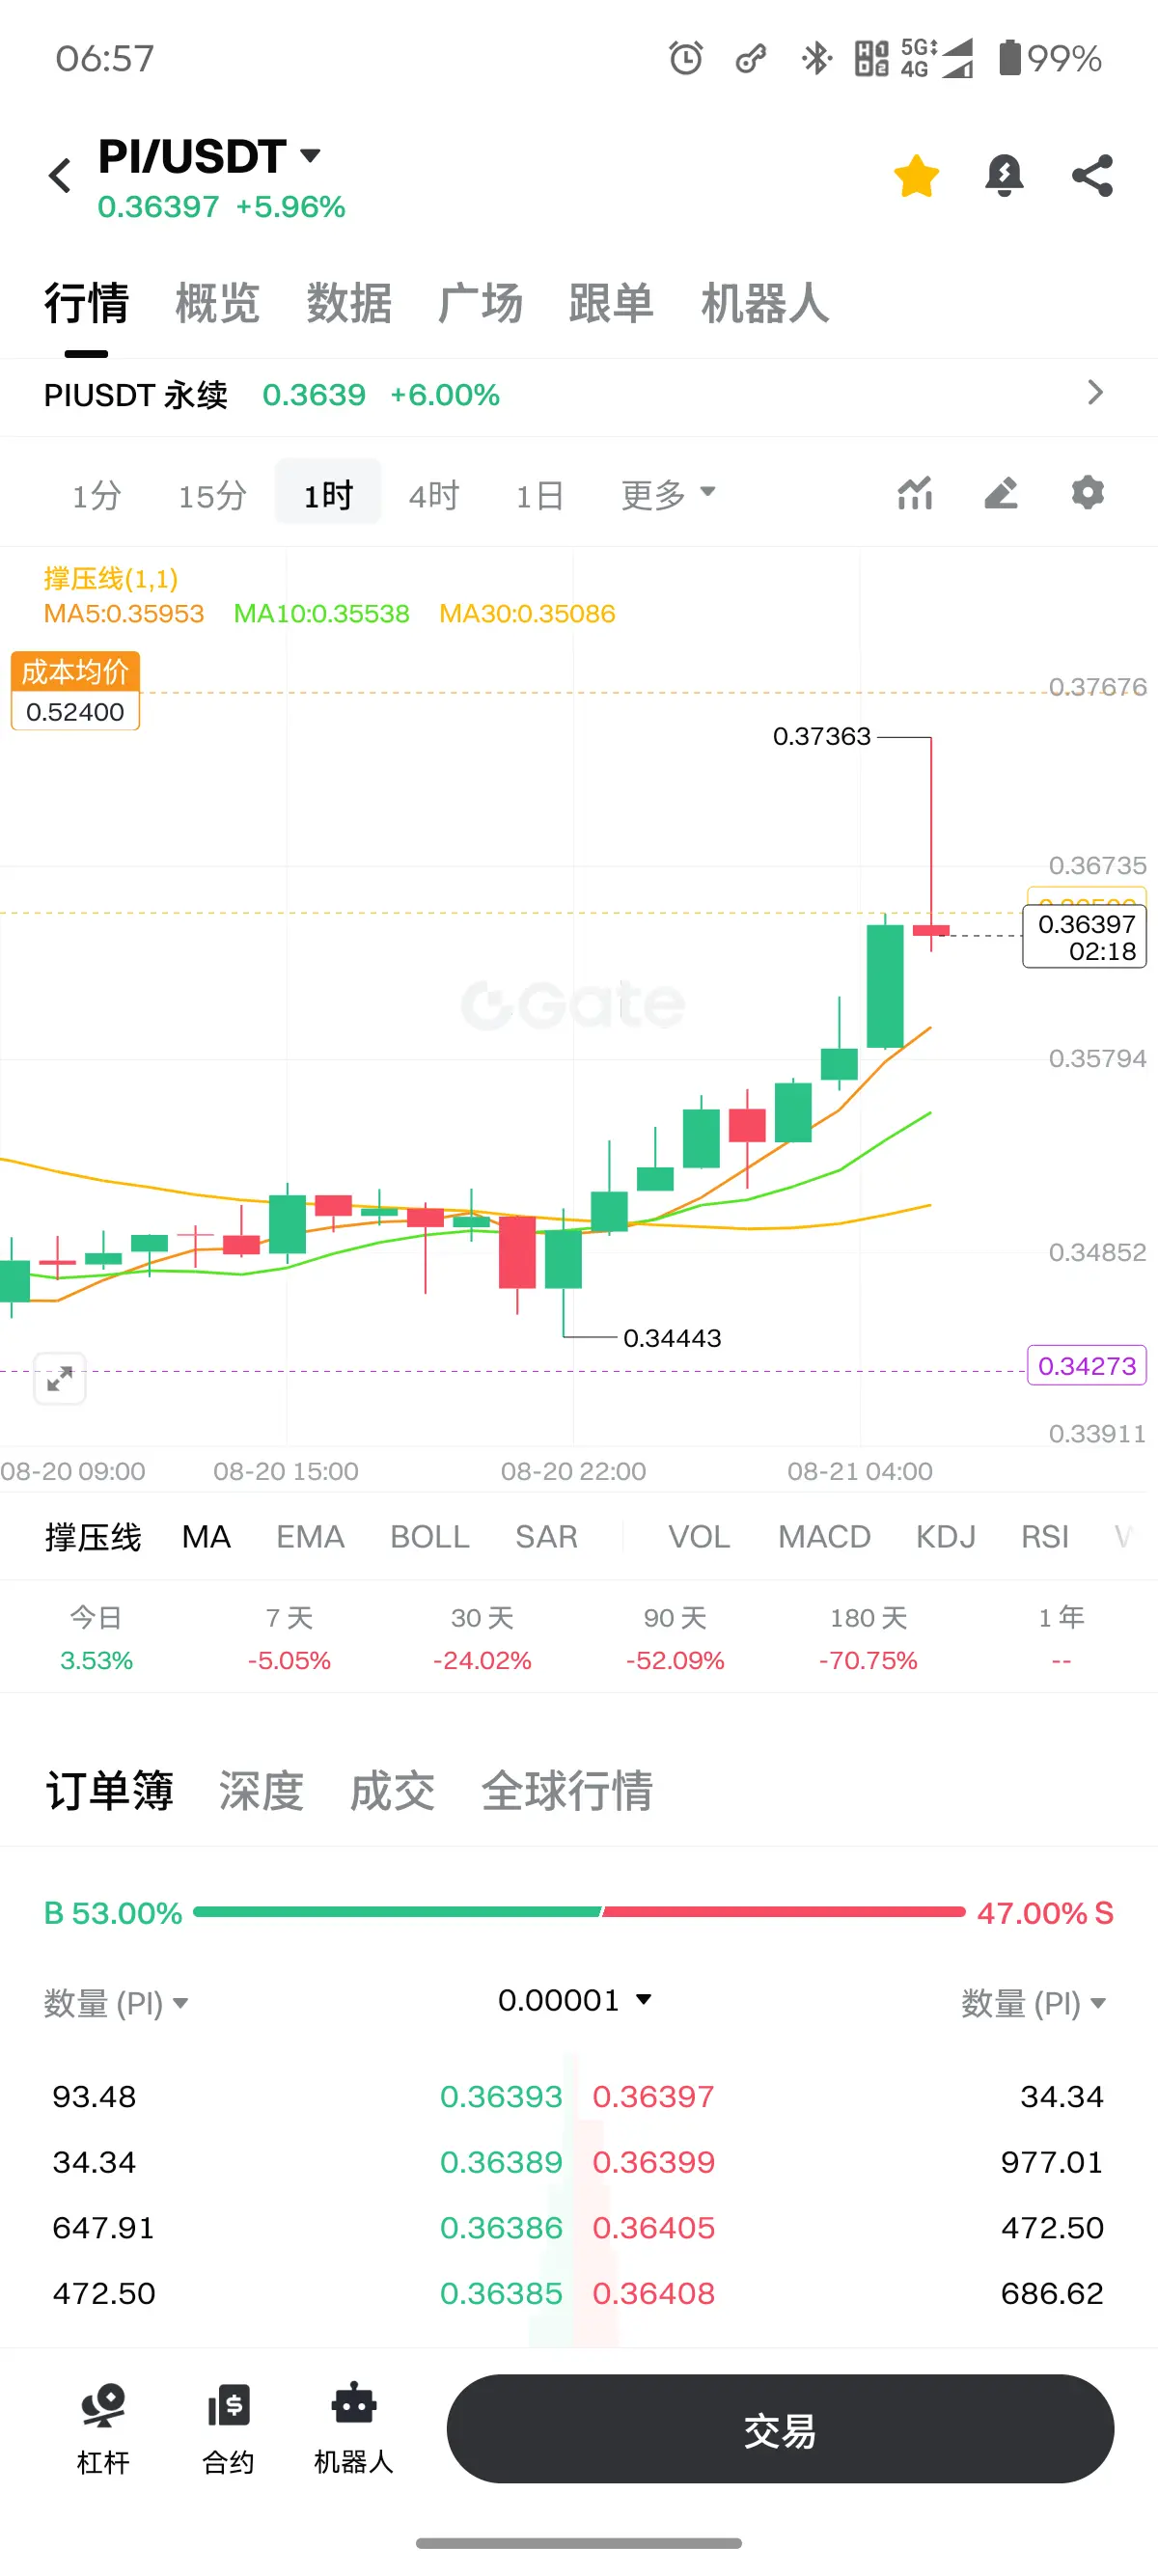
Task: Tap the 30 天 -24.02% change
Action: (482, 1639)
